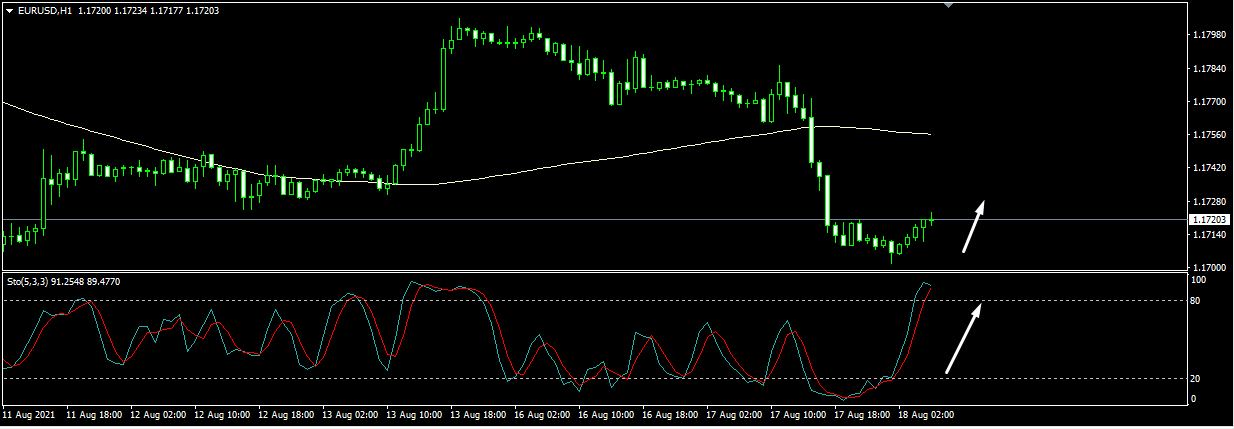Click the 1.17980 price scale label
This screenshot has width=1234, height=429.
(x=1209, y=36)
